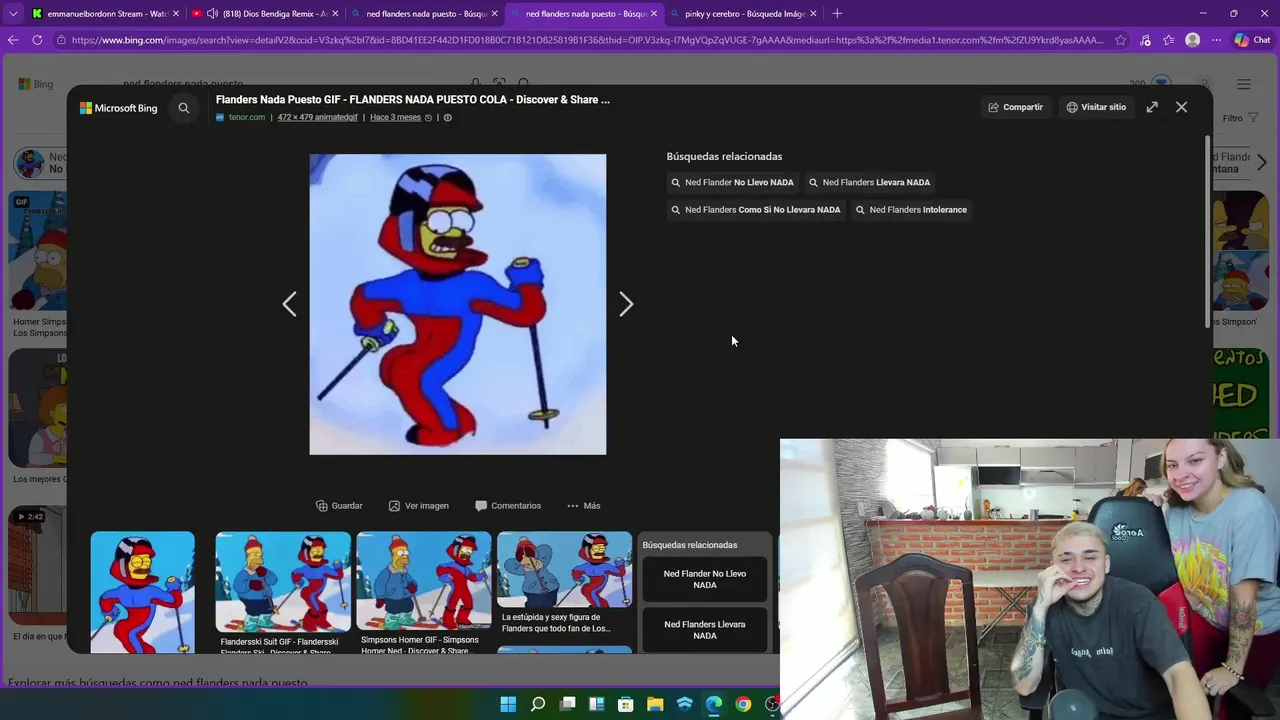Screen dimensions: 1280x720
Task: Search related Ned Flanders Como Si No Llevara NADA
Action: 755,210
